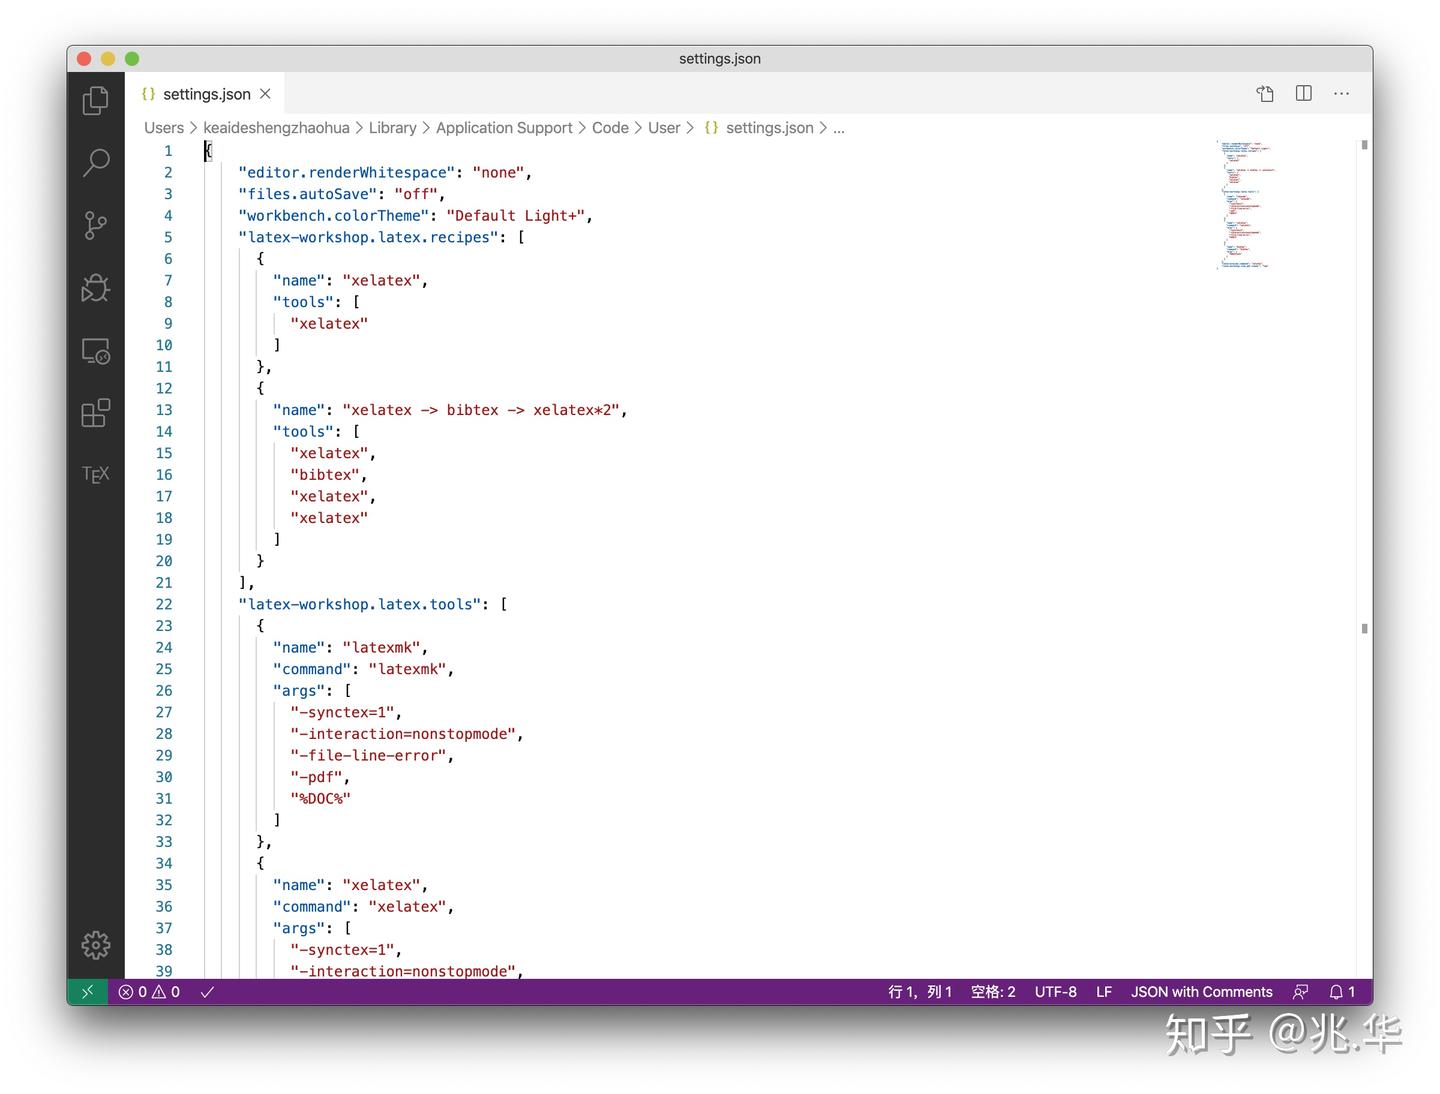Change line ending from LF
Viewport: 1440px width, 1094px height.
point(1104,991)
